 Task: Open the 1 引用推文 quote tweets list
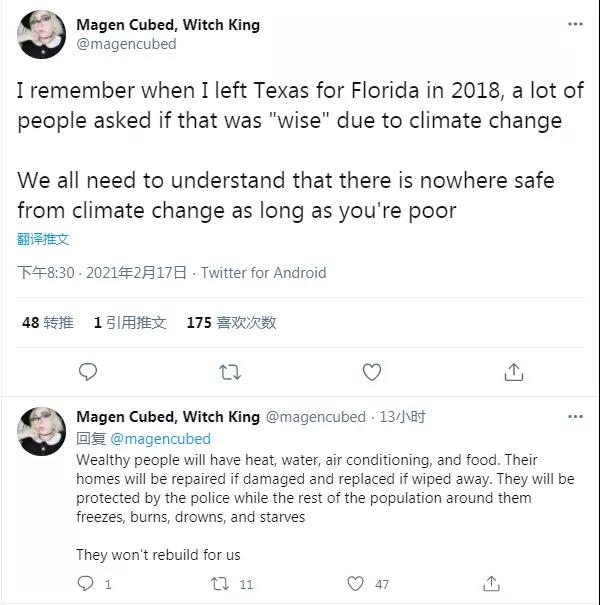(129, 322)
